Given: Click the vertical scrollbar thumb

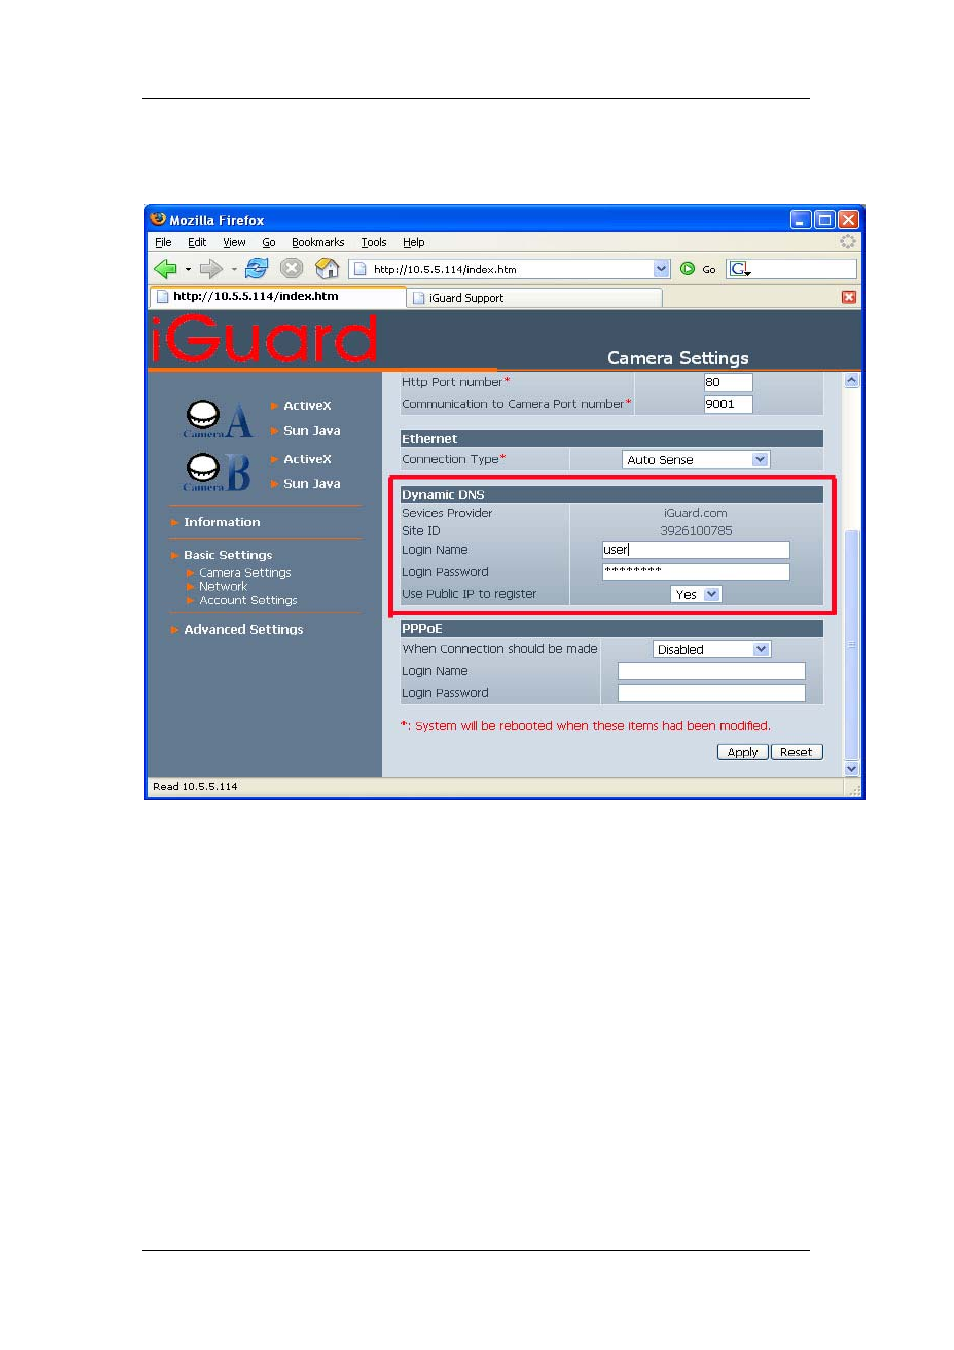Looking at the screenshot, I should (852, 645).
